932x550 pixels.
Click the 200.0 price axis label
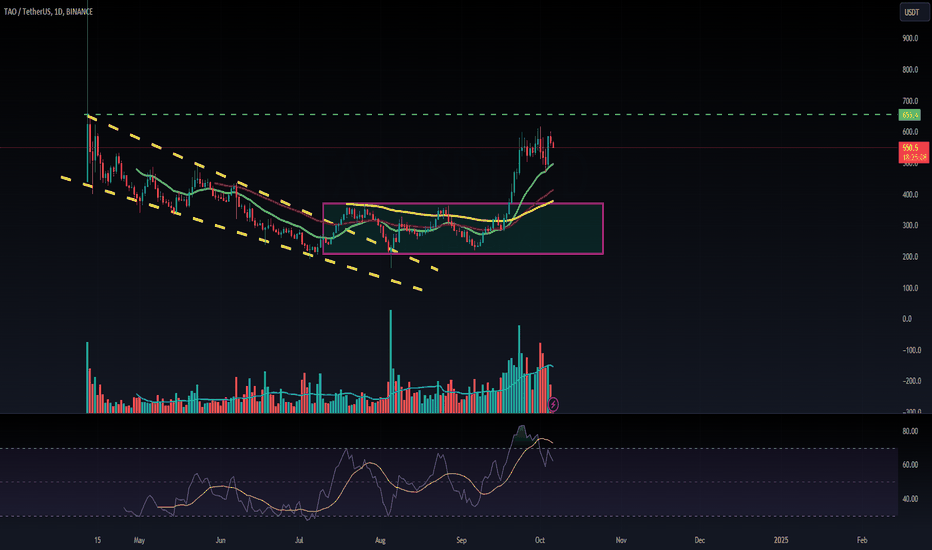coord(910,257)
